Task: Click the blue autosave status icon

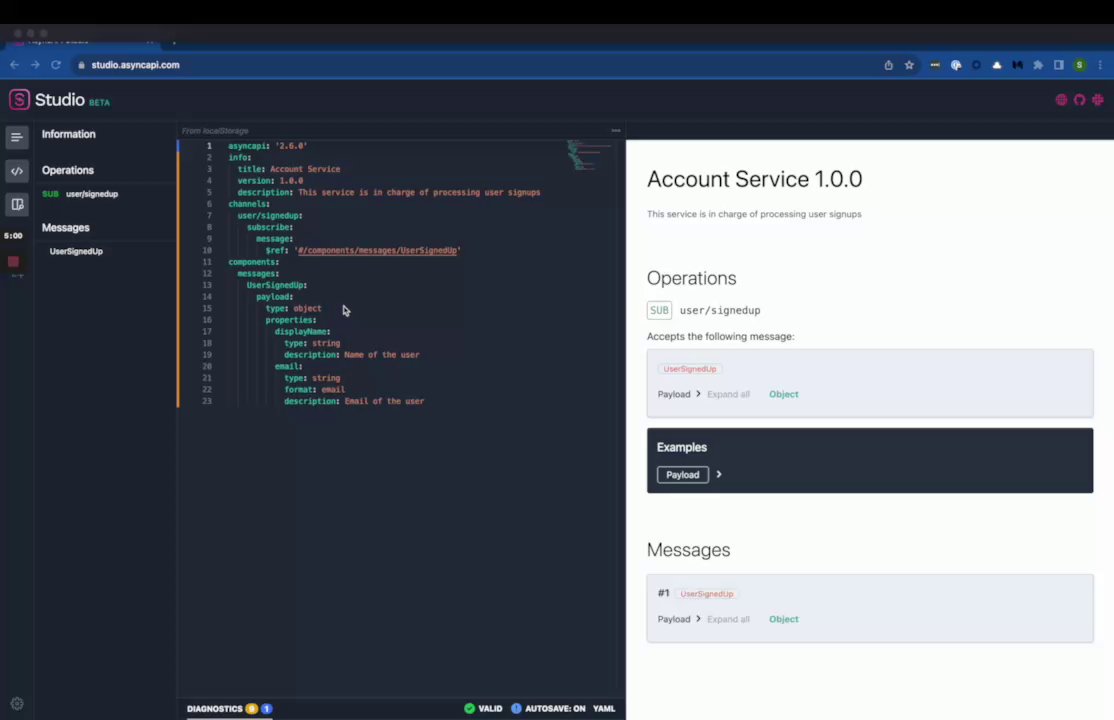Action: pos(516,709)
